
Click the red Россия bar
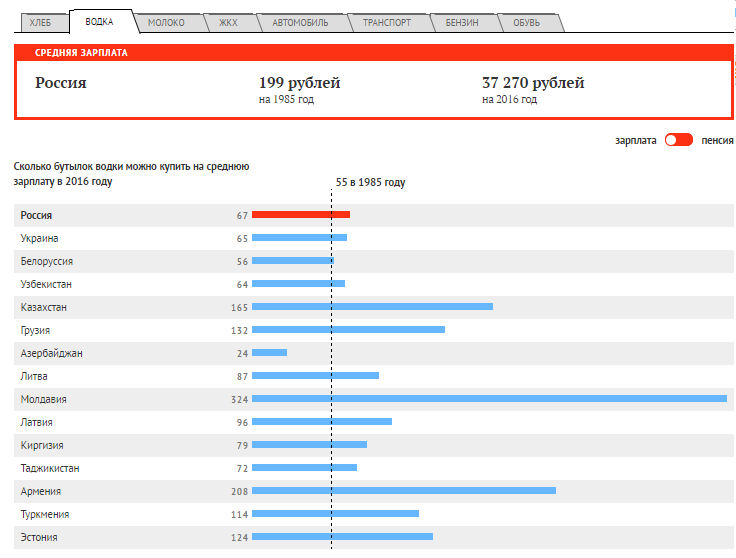pyautogui.click(x=300, y=215)
